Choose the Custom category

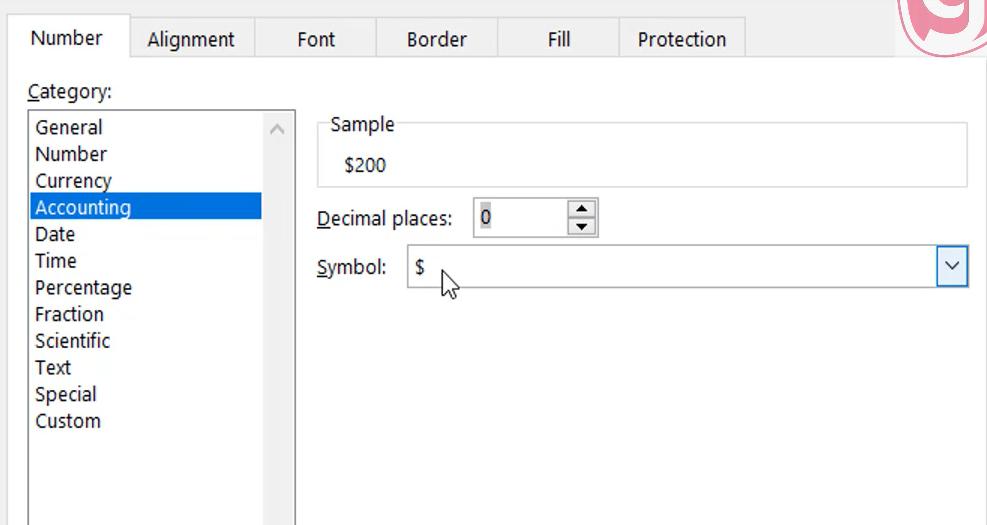68,421
